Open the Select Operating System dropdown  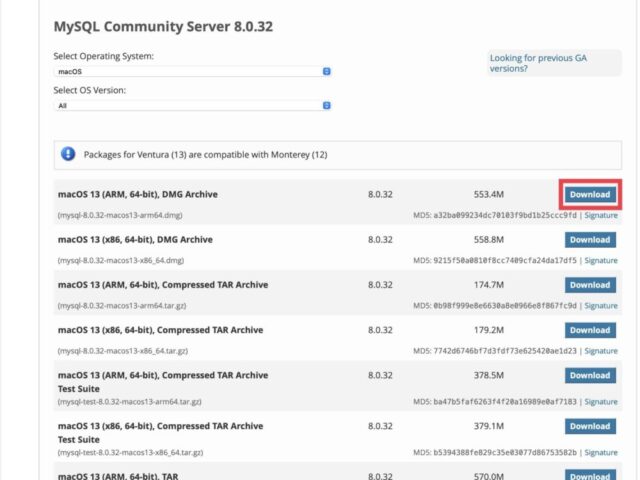click(192, 71)
